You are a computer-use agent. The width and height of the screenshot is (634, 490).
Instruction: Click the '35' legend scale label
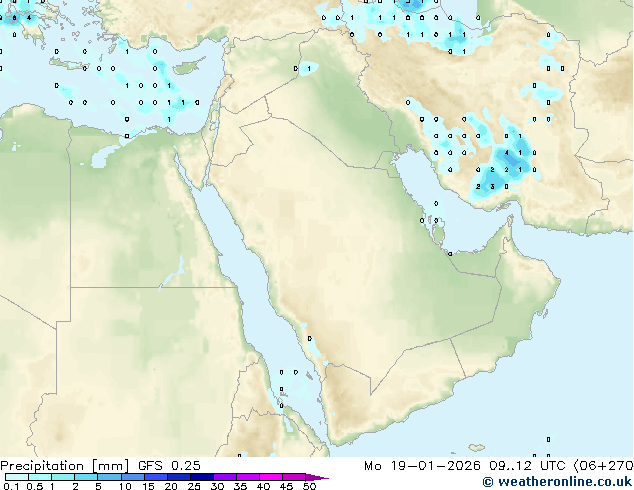coord(240,486)
